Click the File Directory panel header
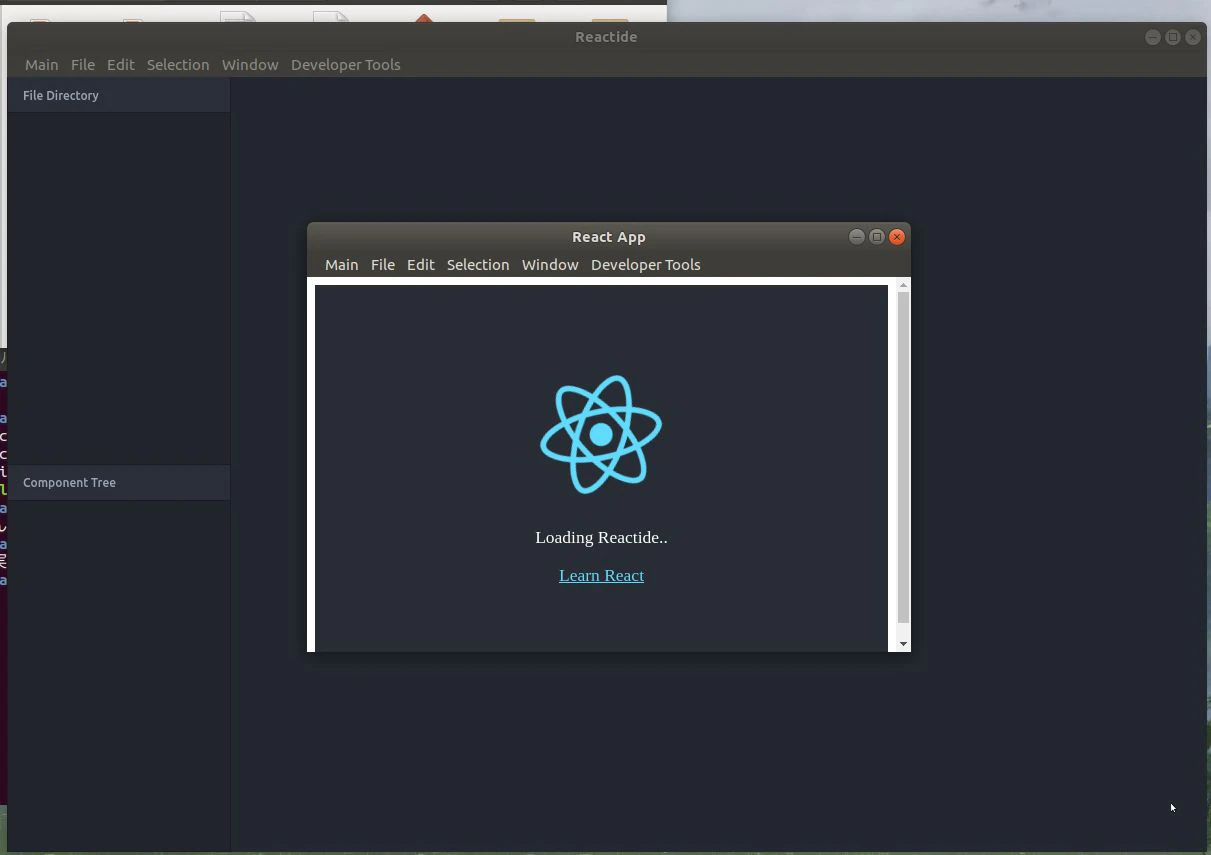The height and width of the screenshot is (855, 1211). click(x=119, y=96)
